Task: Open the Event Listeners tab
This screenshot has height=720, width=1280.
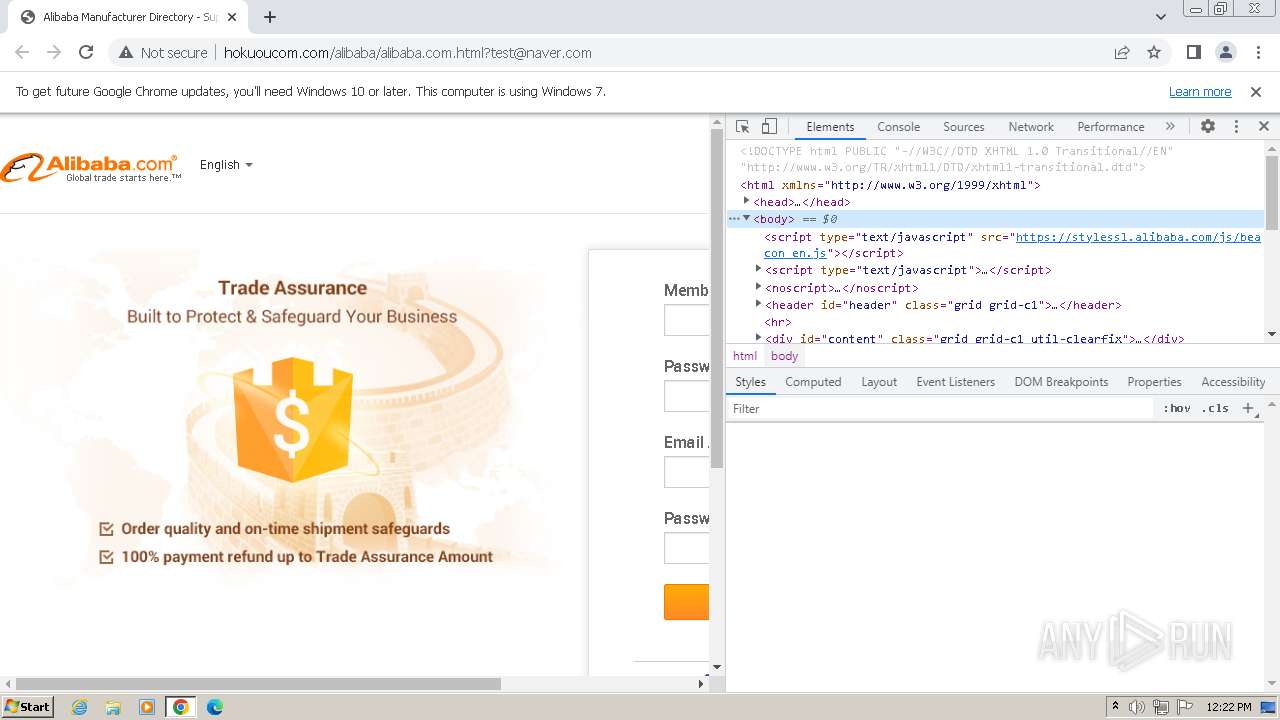Action: 955,382
